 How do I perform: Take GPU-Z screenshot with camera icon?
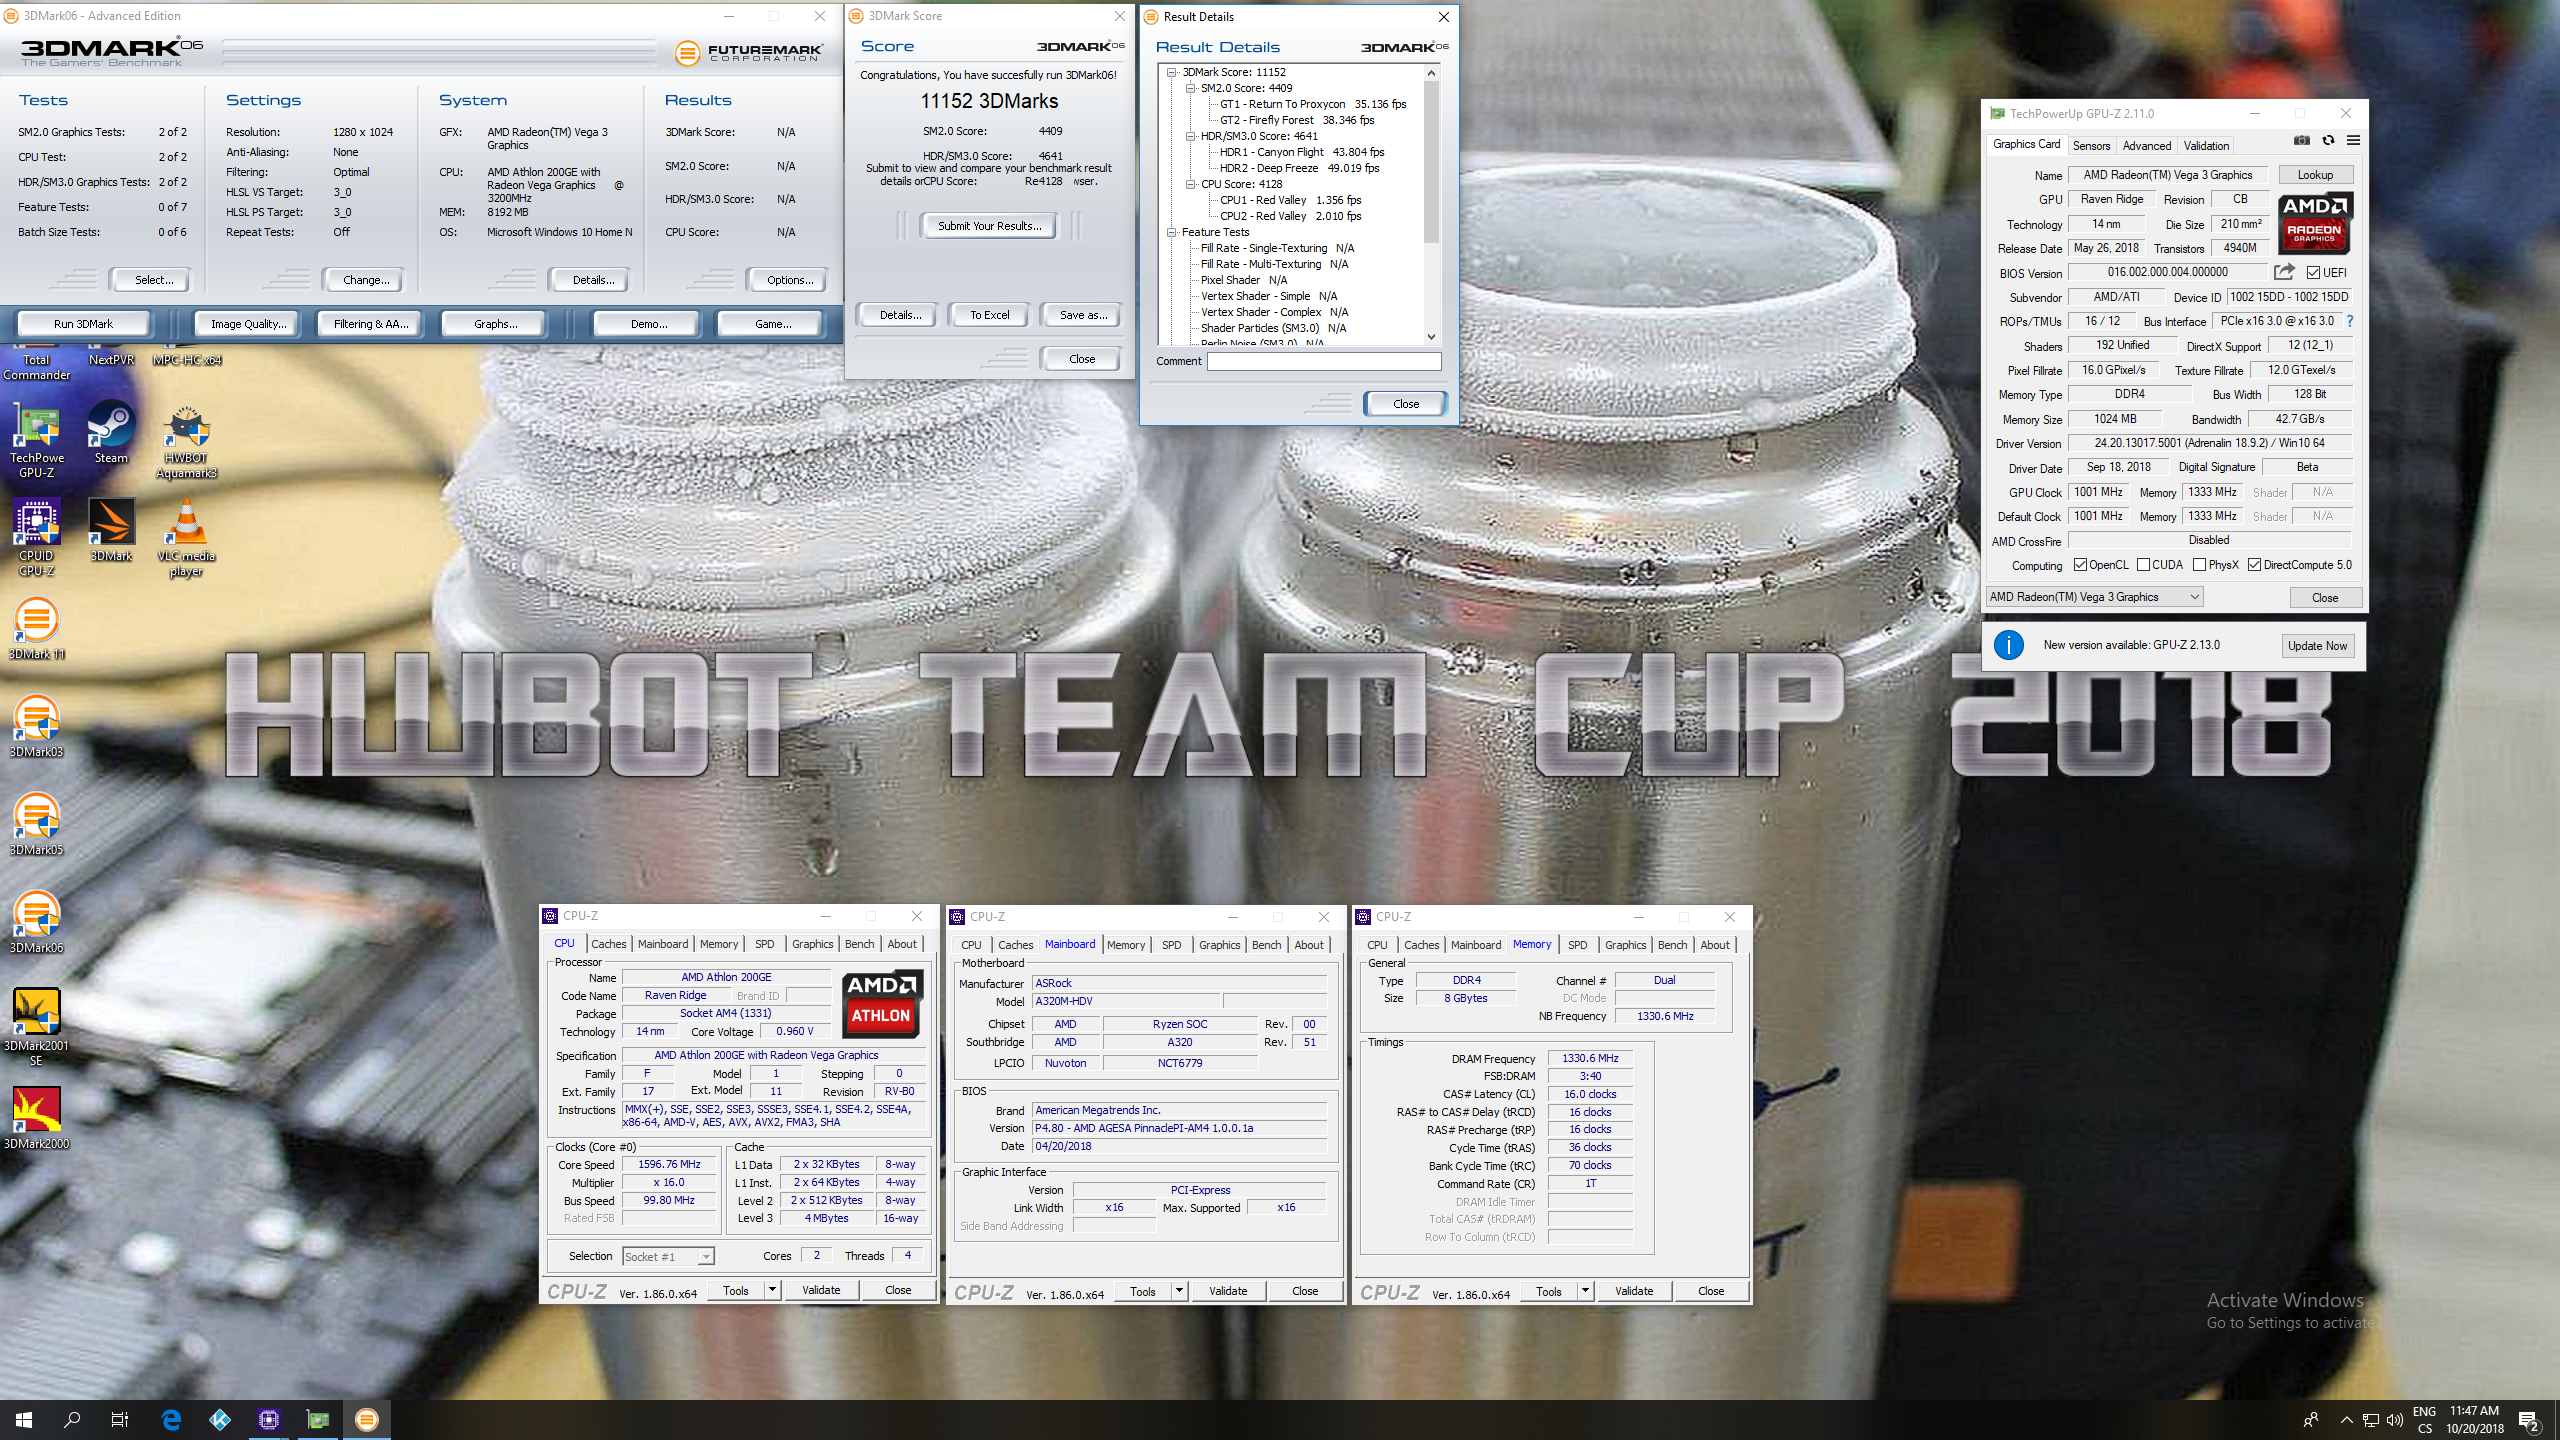(x=2301, y=141)
